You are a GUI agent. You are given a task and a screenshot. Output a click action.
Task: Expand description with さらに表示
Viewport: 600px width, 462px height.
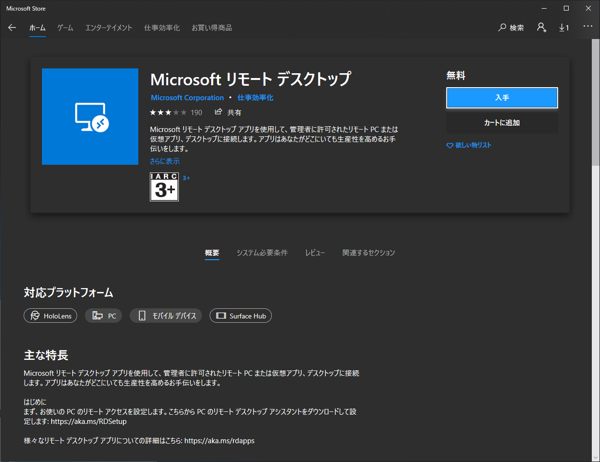[x=165, y=161]
